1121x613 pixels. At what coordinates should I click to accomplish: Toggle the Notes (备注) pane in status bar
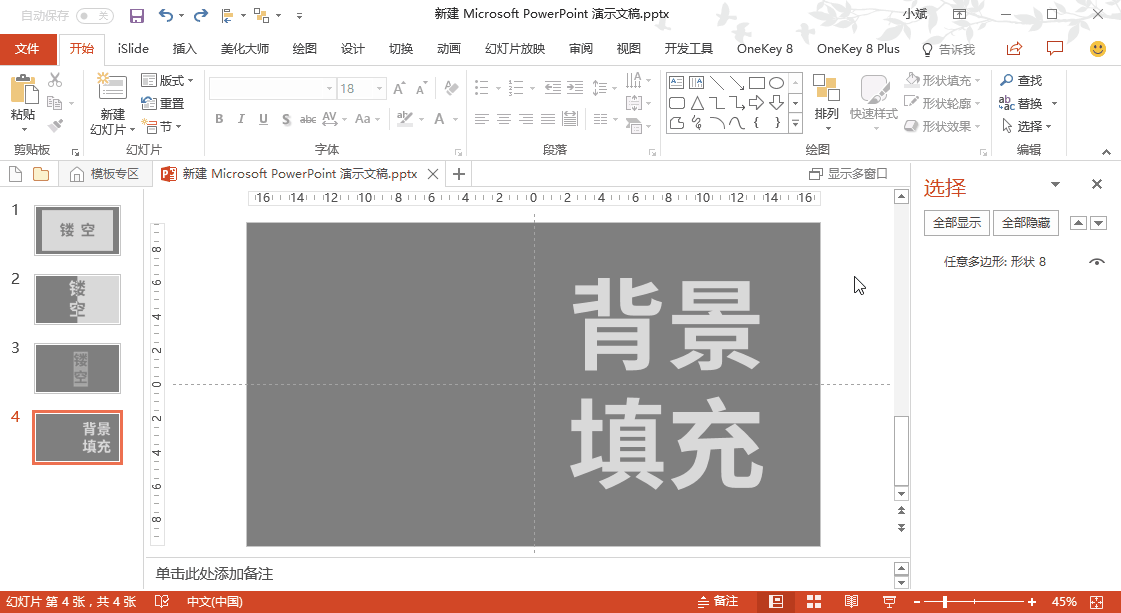click(x=717, y=601)
